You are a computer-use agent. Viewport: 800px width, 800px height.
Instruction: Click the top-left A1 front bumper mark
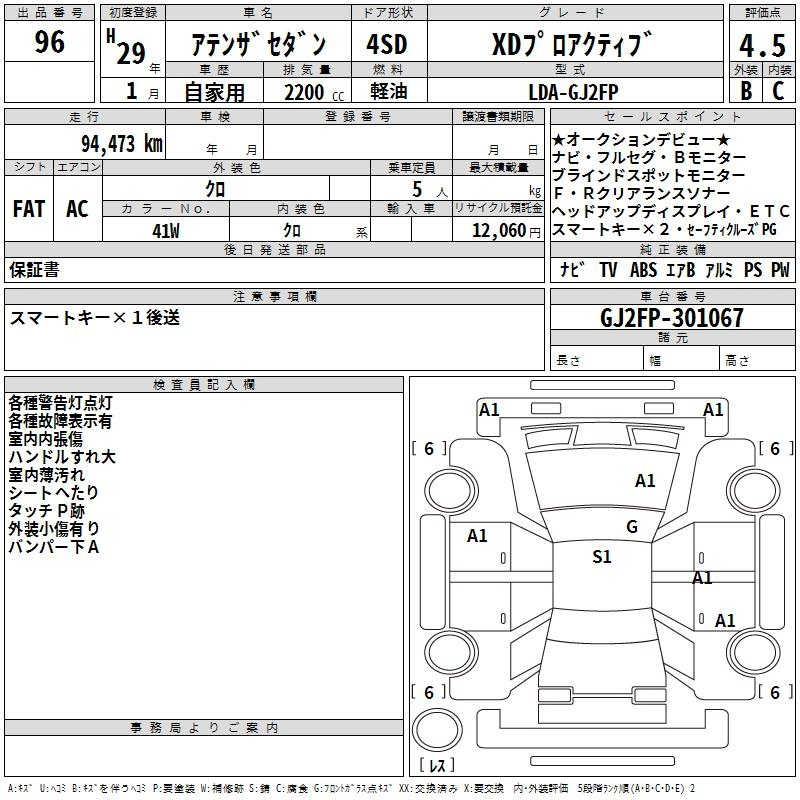489,409
